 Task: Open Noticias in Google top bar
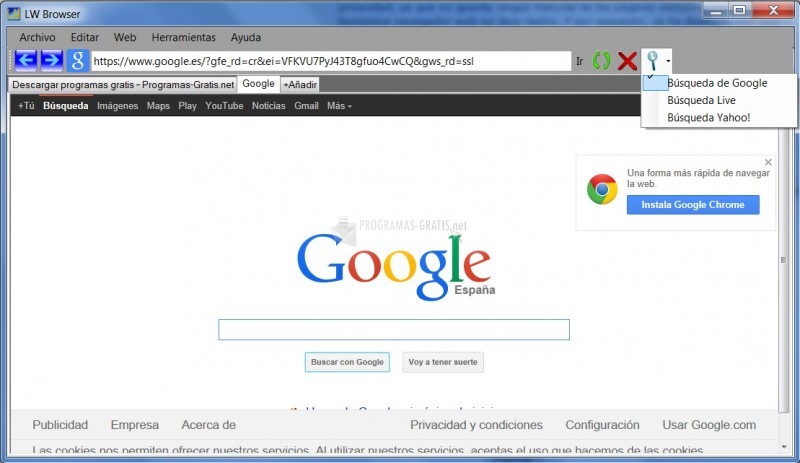[268, 106]
